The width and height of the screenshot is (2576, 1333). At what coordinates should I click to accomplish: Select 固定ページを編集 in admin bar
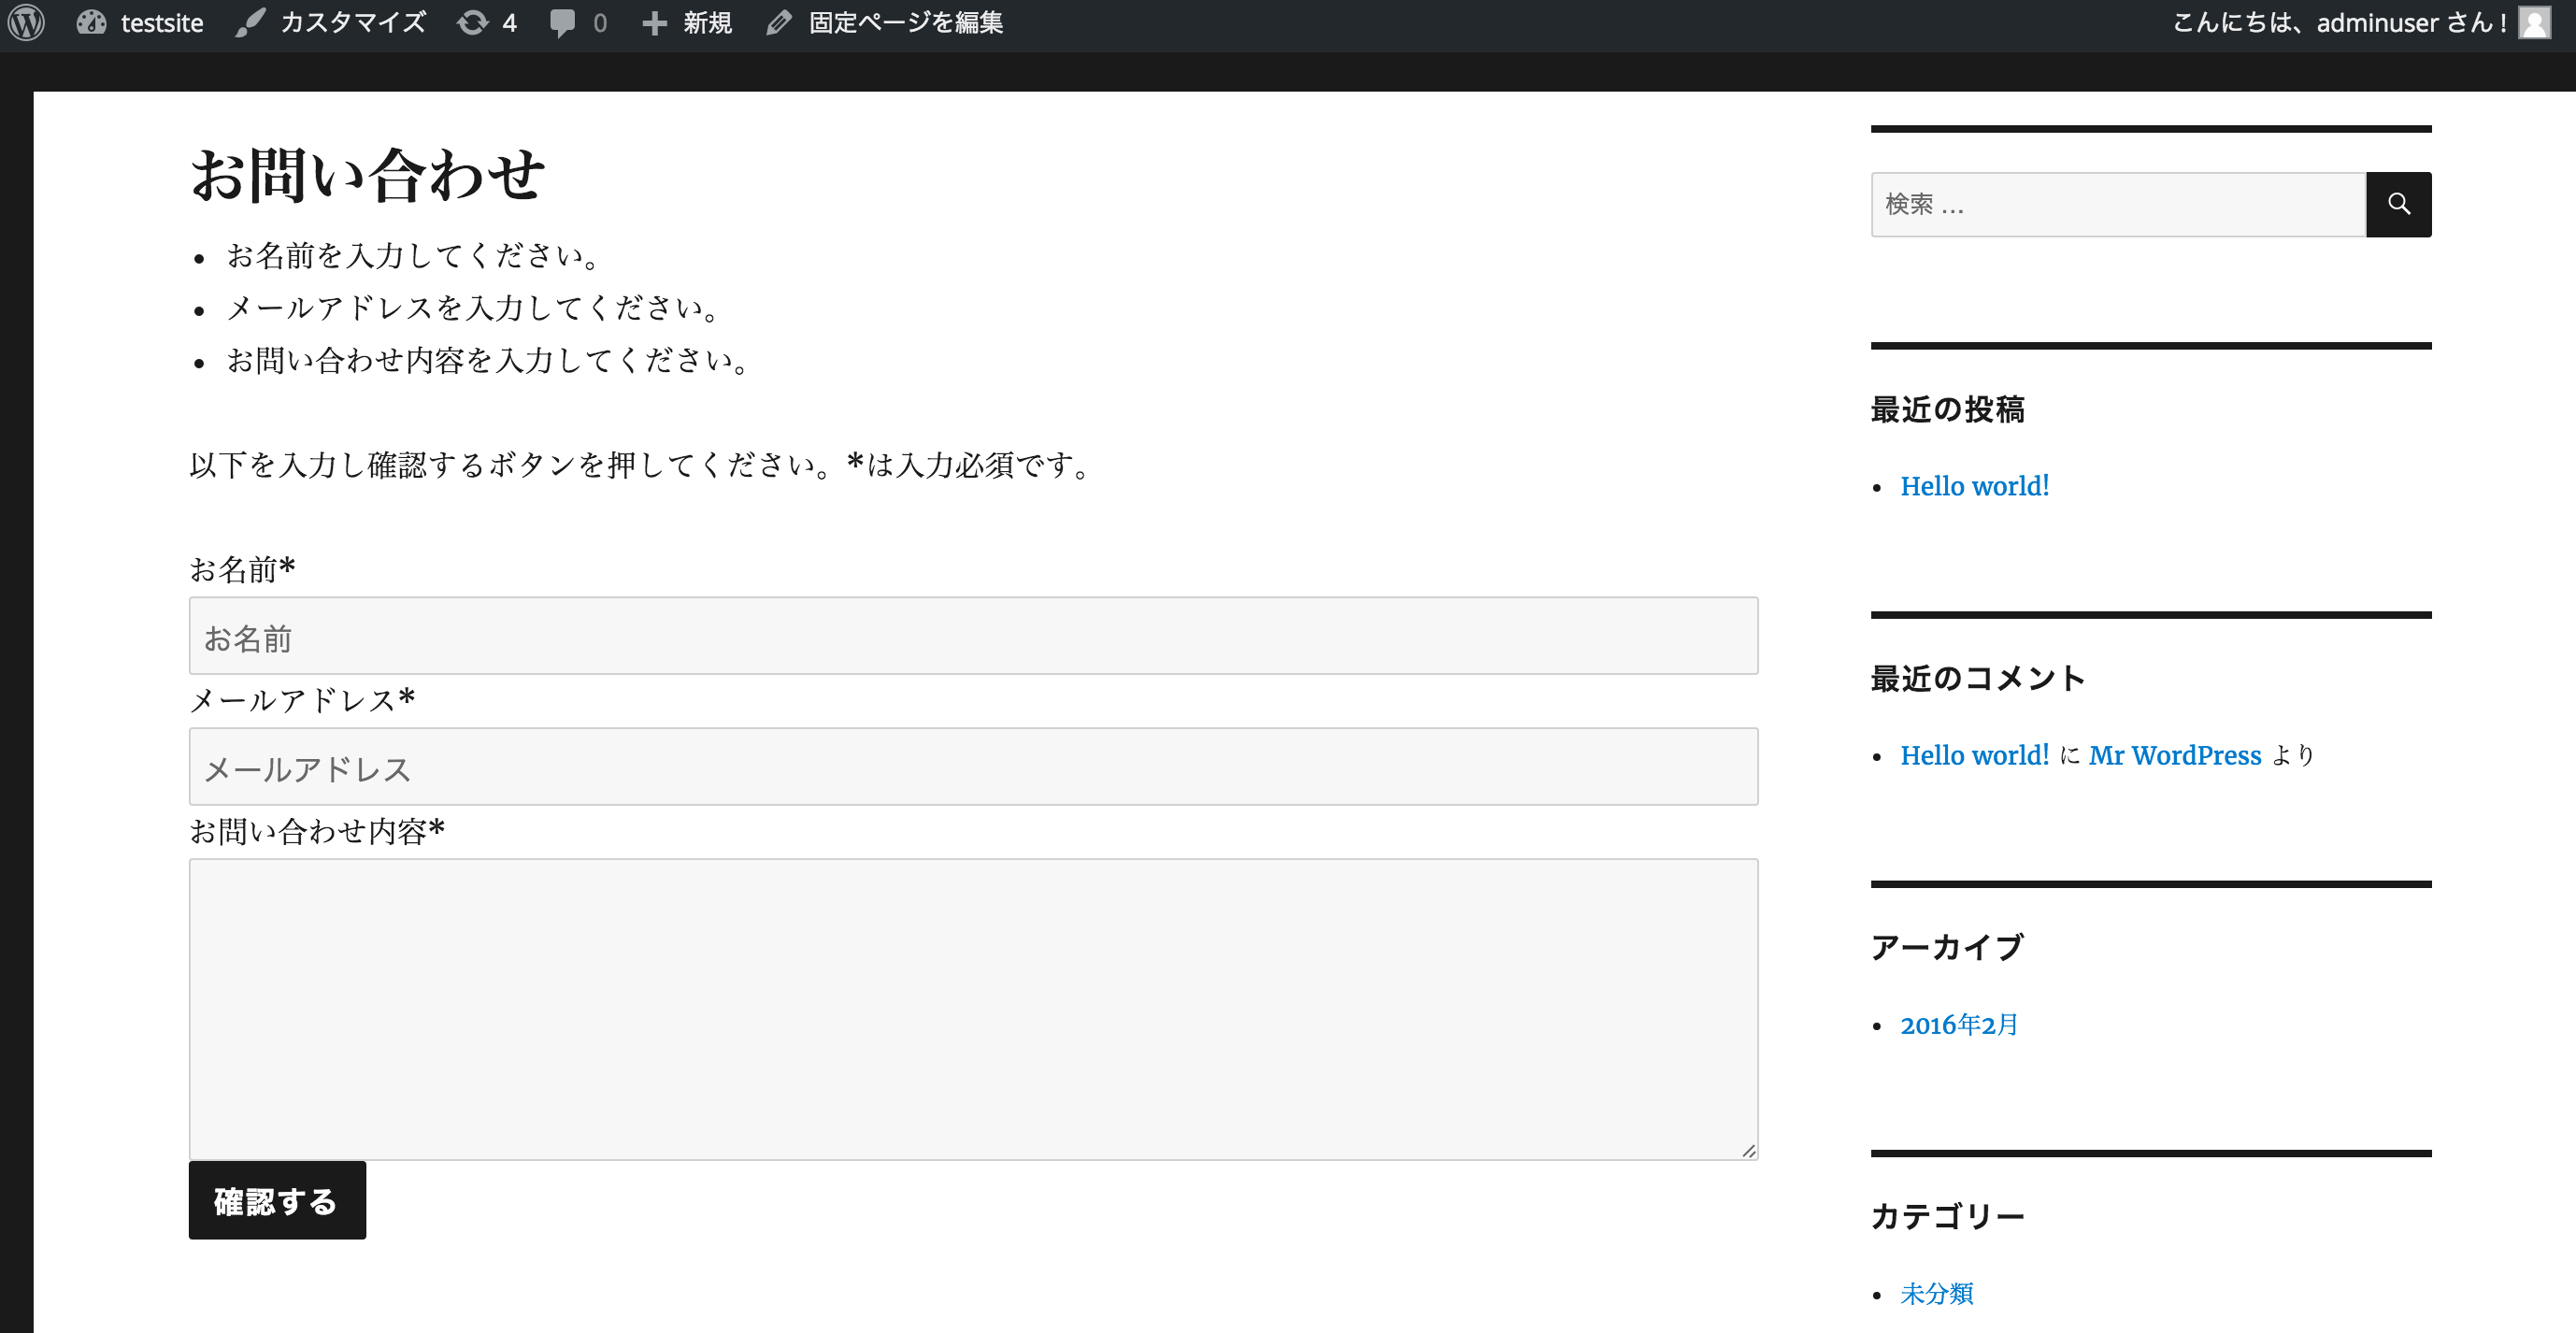point(905,22)
